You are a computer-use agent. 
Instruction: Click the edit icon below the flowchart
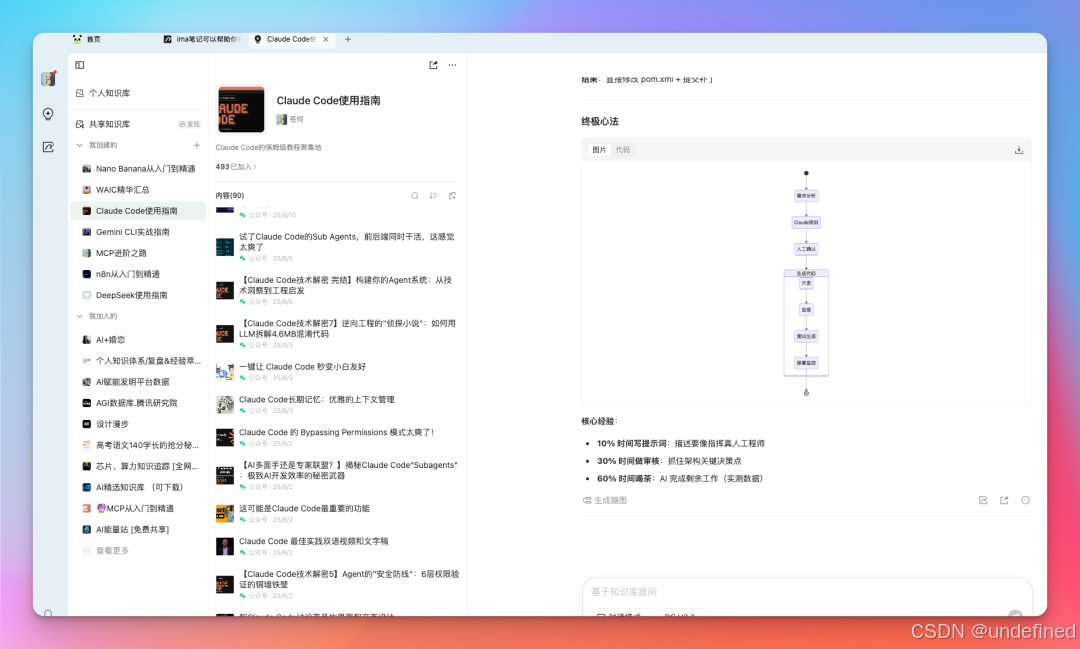click(x=983, y=500)
